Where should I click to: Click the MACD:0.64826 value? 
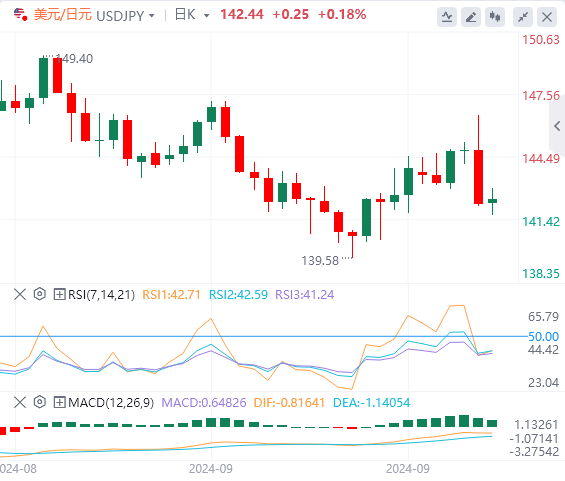tap(204, 402)
